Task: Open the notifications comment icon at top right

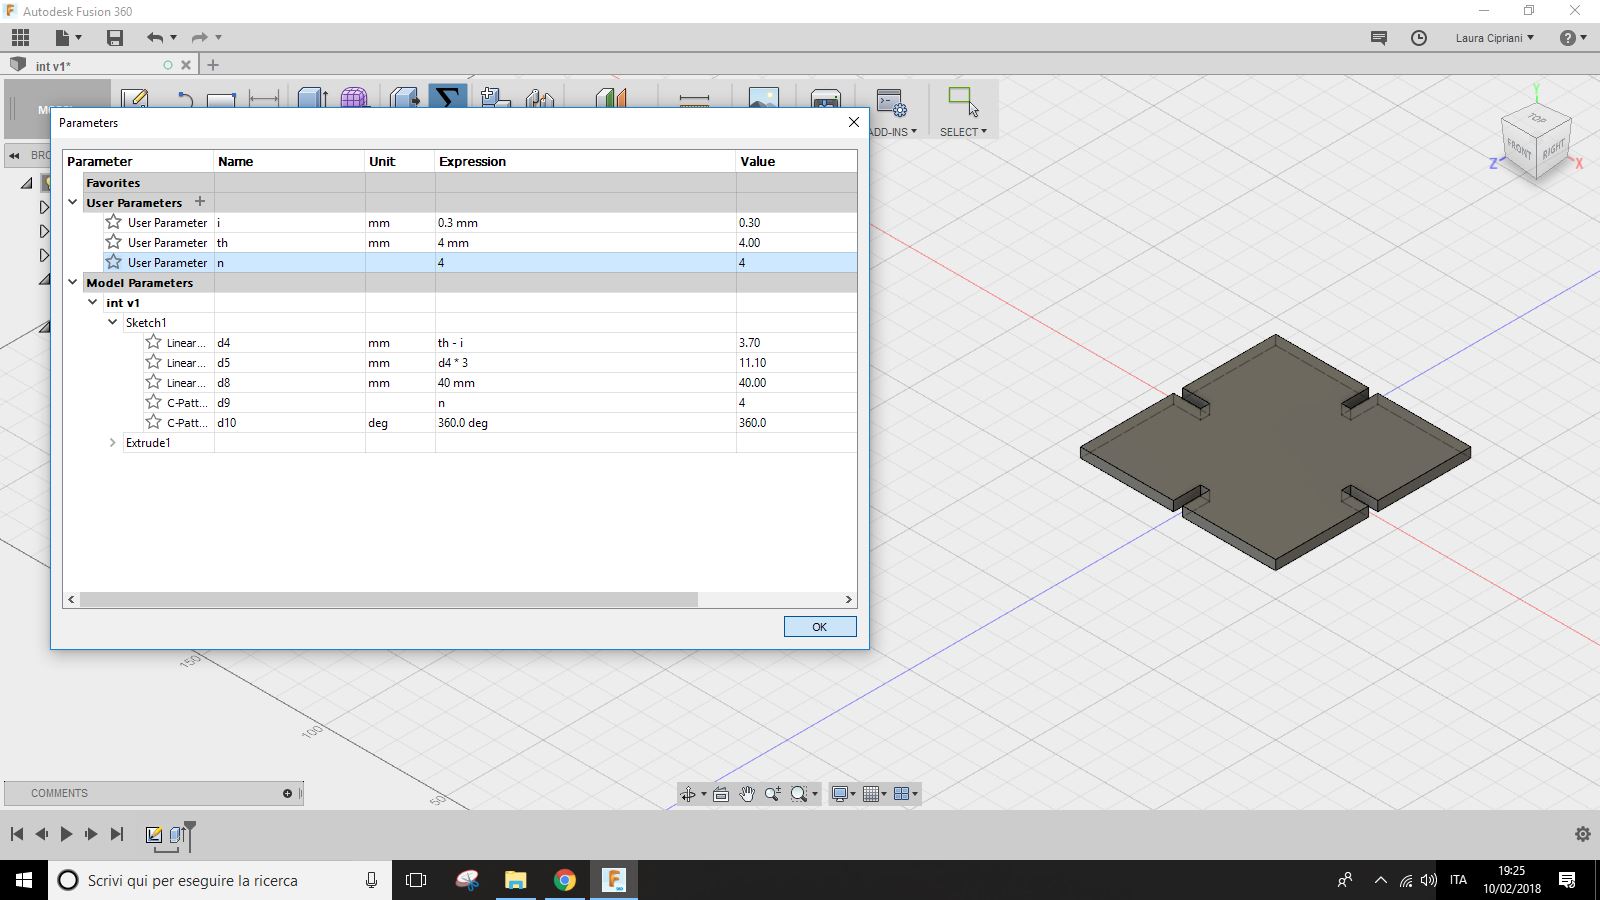Action: [x=1379, y=38]
